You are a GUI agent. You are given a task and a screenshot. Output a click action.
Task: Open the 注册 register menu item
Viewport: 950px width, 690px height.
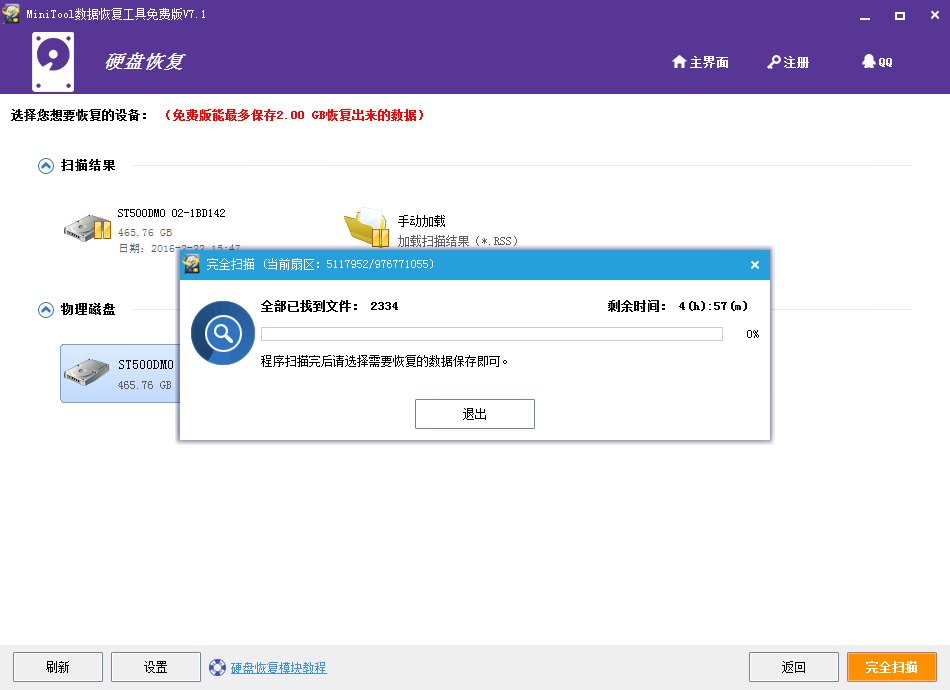click(x=788, y=62)
